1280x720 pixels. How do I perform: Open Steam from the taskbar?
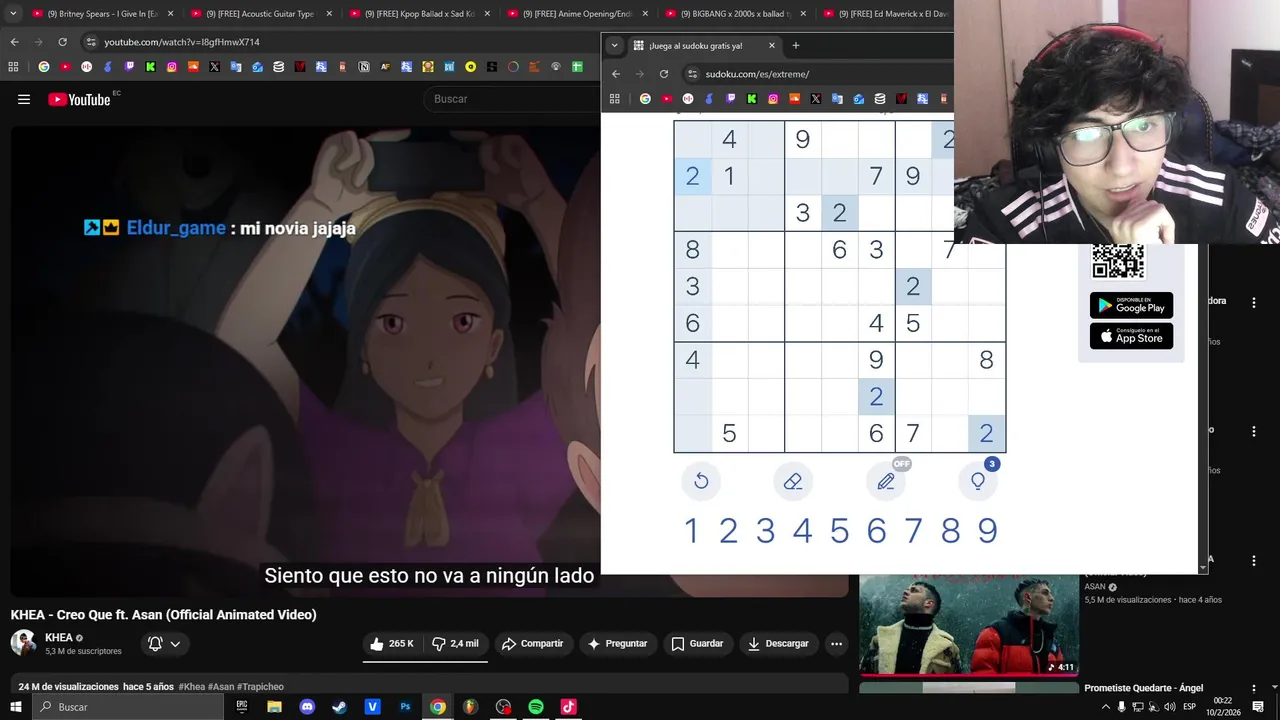click(x=340, y=707)
